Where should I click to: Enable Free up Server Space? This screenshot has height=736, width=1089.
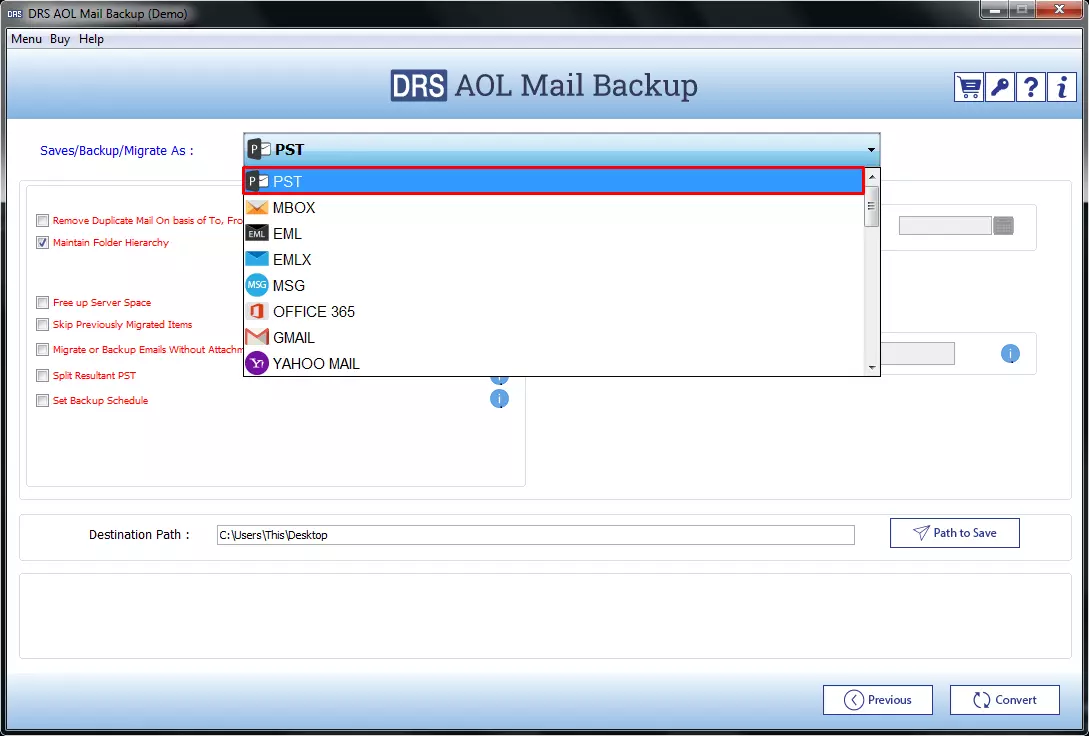click(42, 303)
